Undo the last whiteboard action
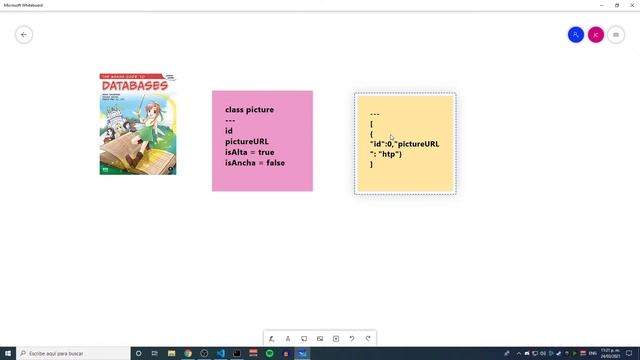This screenshot has height=360, width=640. pos(352,338)
